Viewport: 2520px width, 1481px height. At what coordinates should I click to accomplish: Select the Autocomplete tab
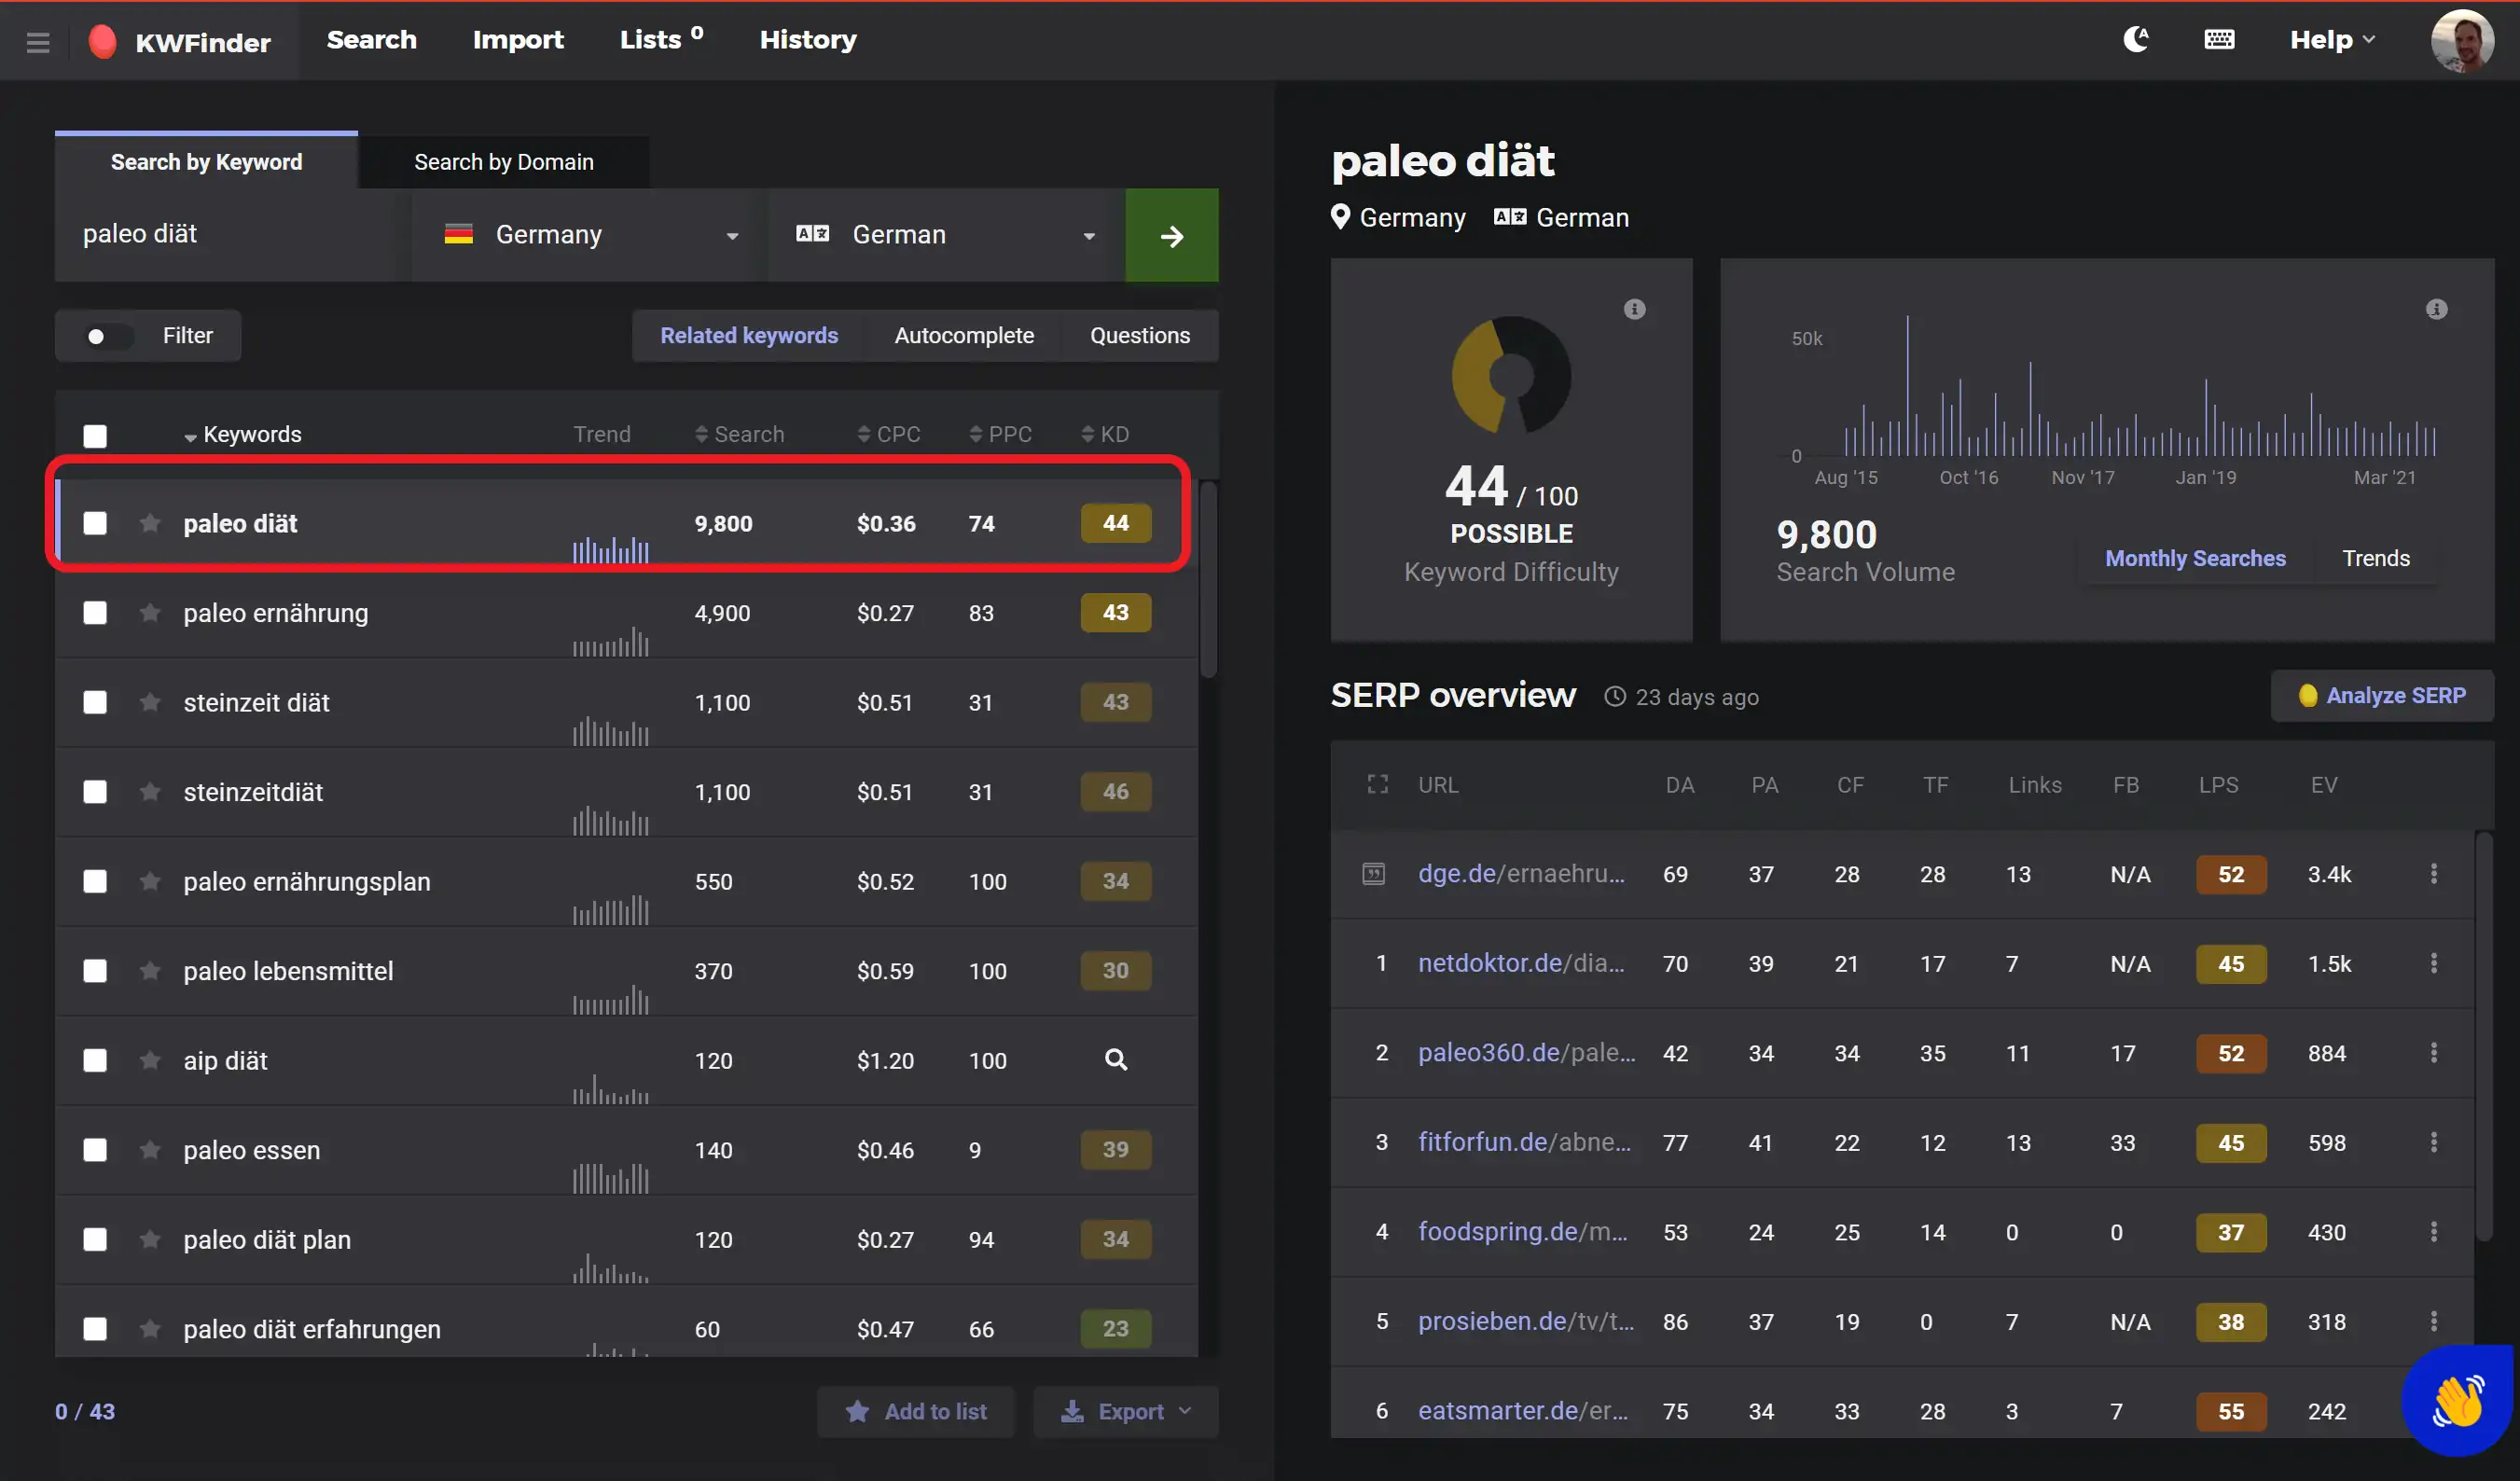[x=963, y=336]
